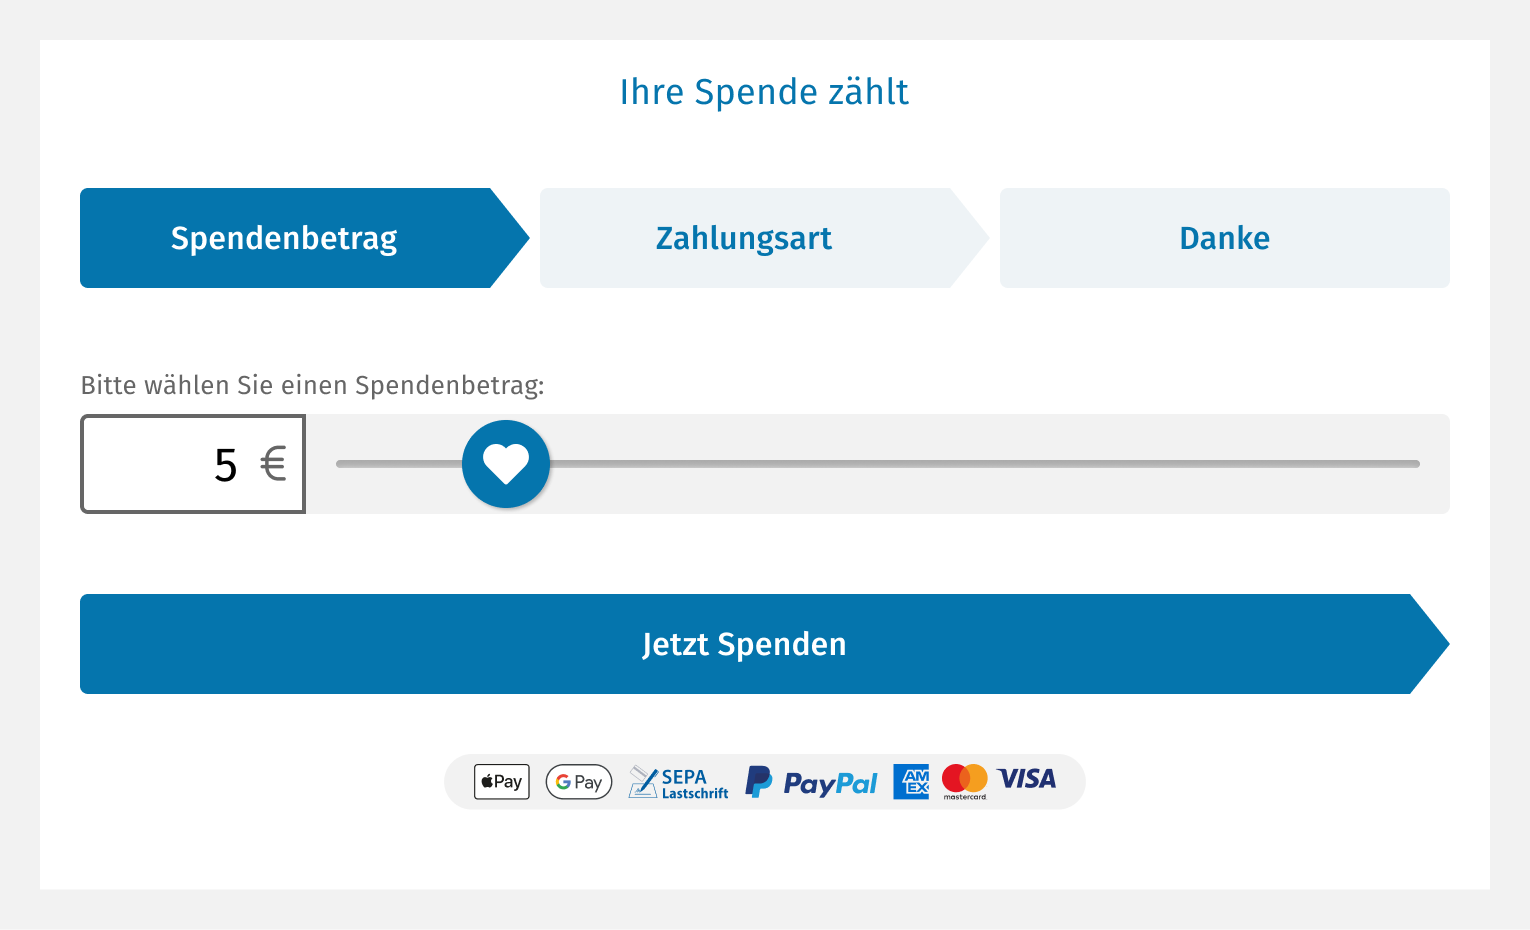Click the far right end of slider track
Image resolution: width=1530 pixels, height=930 pixels.
coord(1414,464)
